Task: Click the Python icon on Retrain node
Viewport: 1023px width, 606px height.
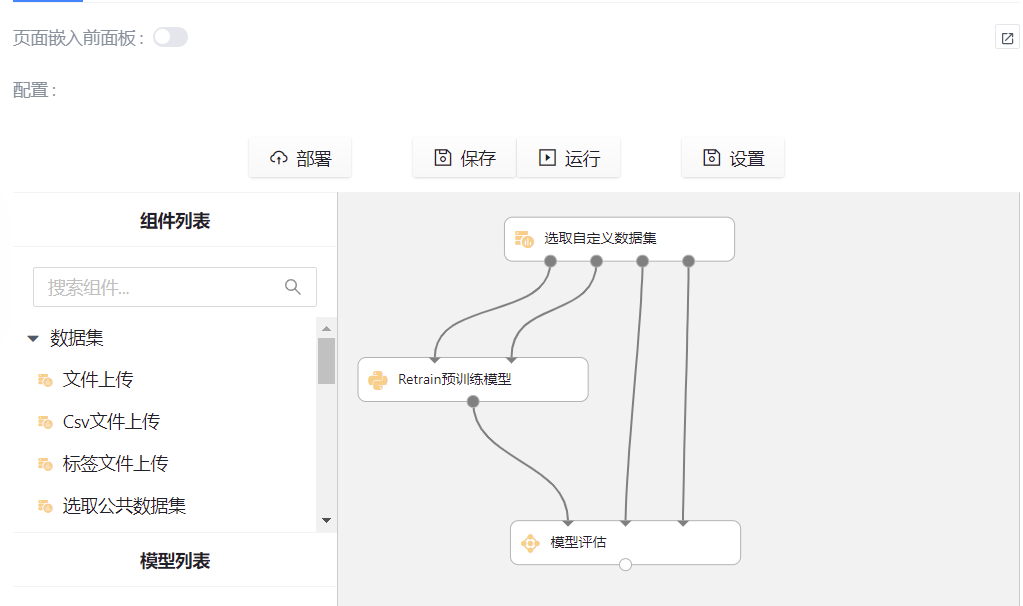Action: point(378,380)
